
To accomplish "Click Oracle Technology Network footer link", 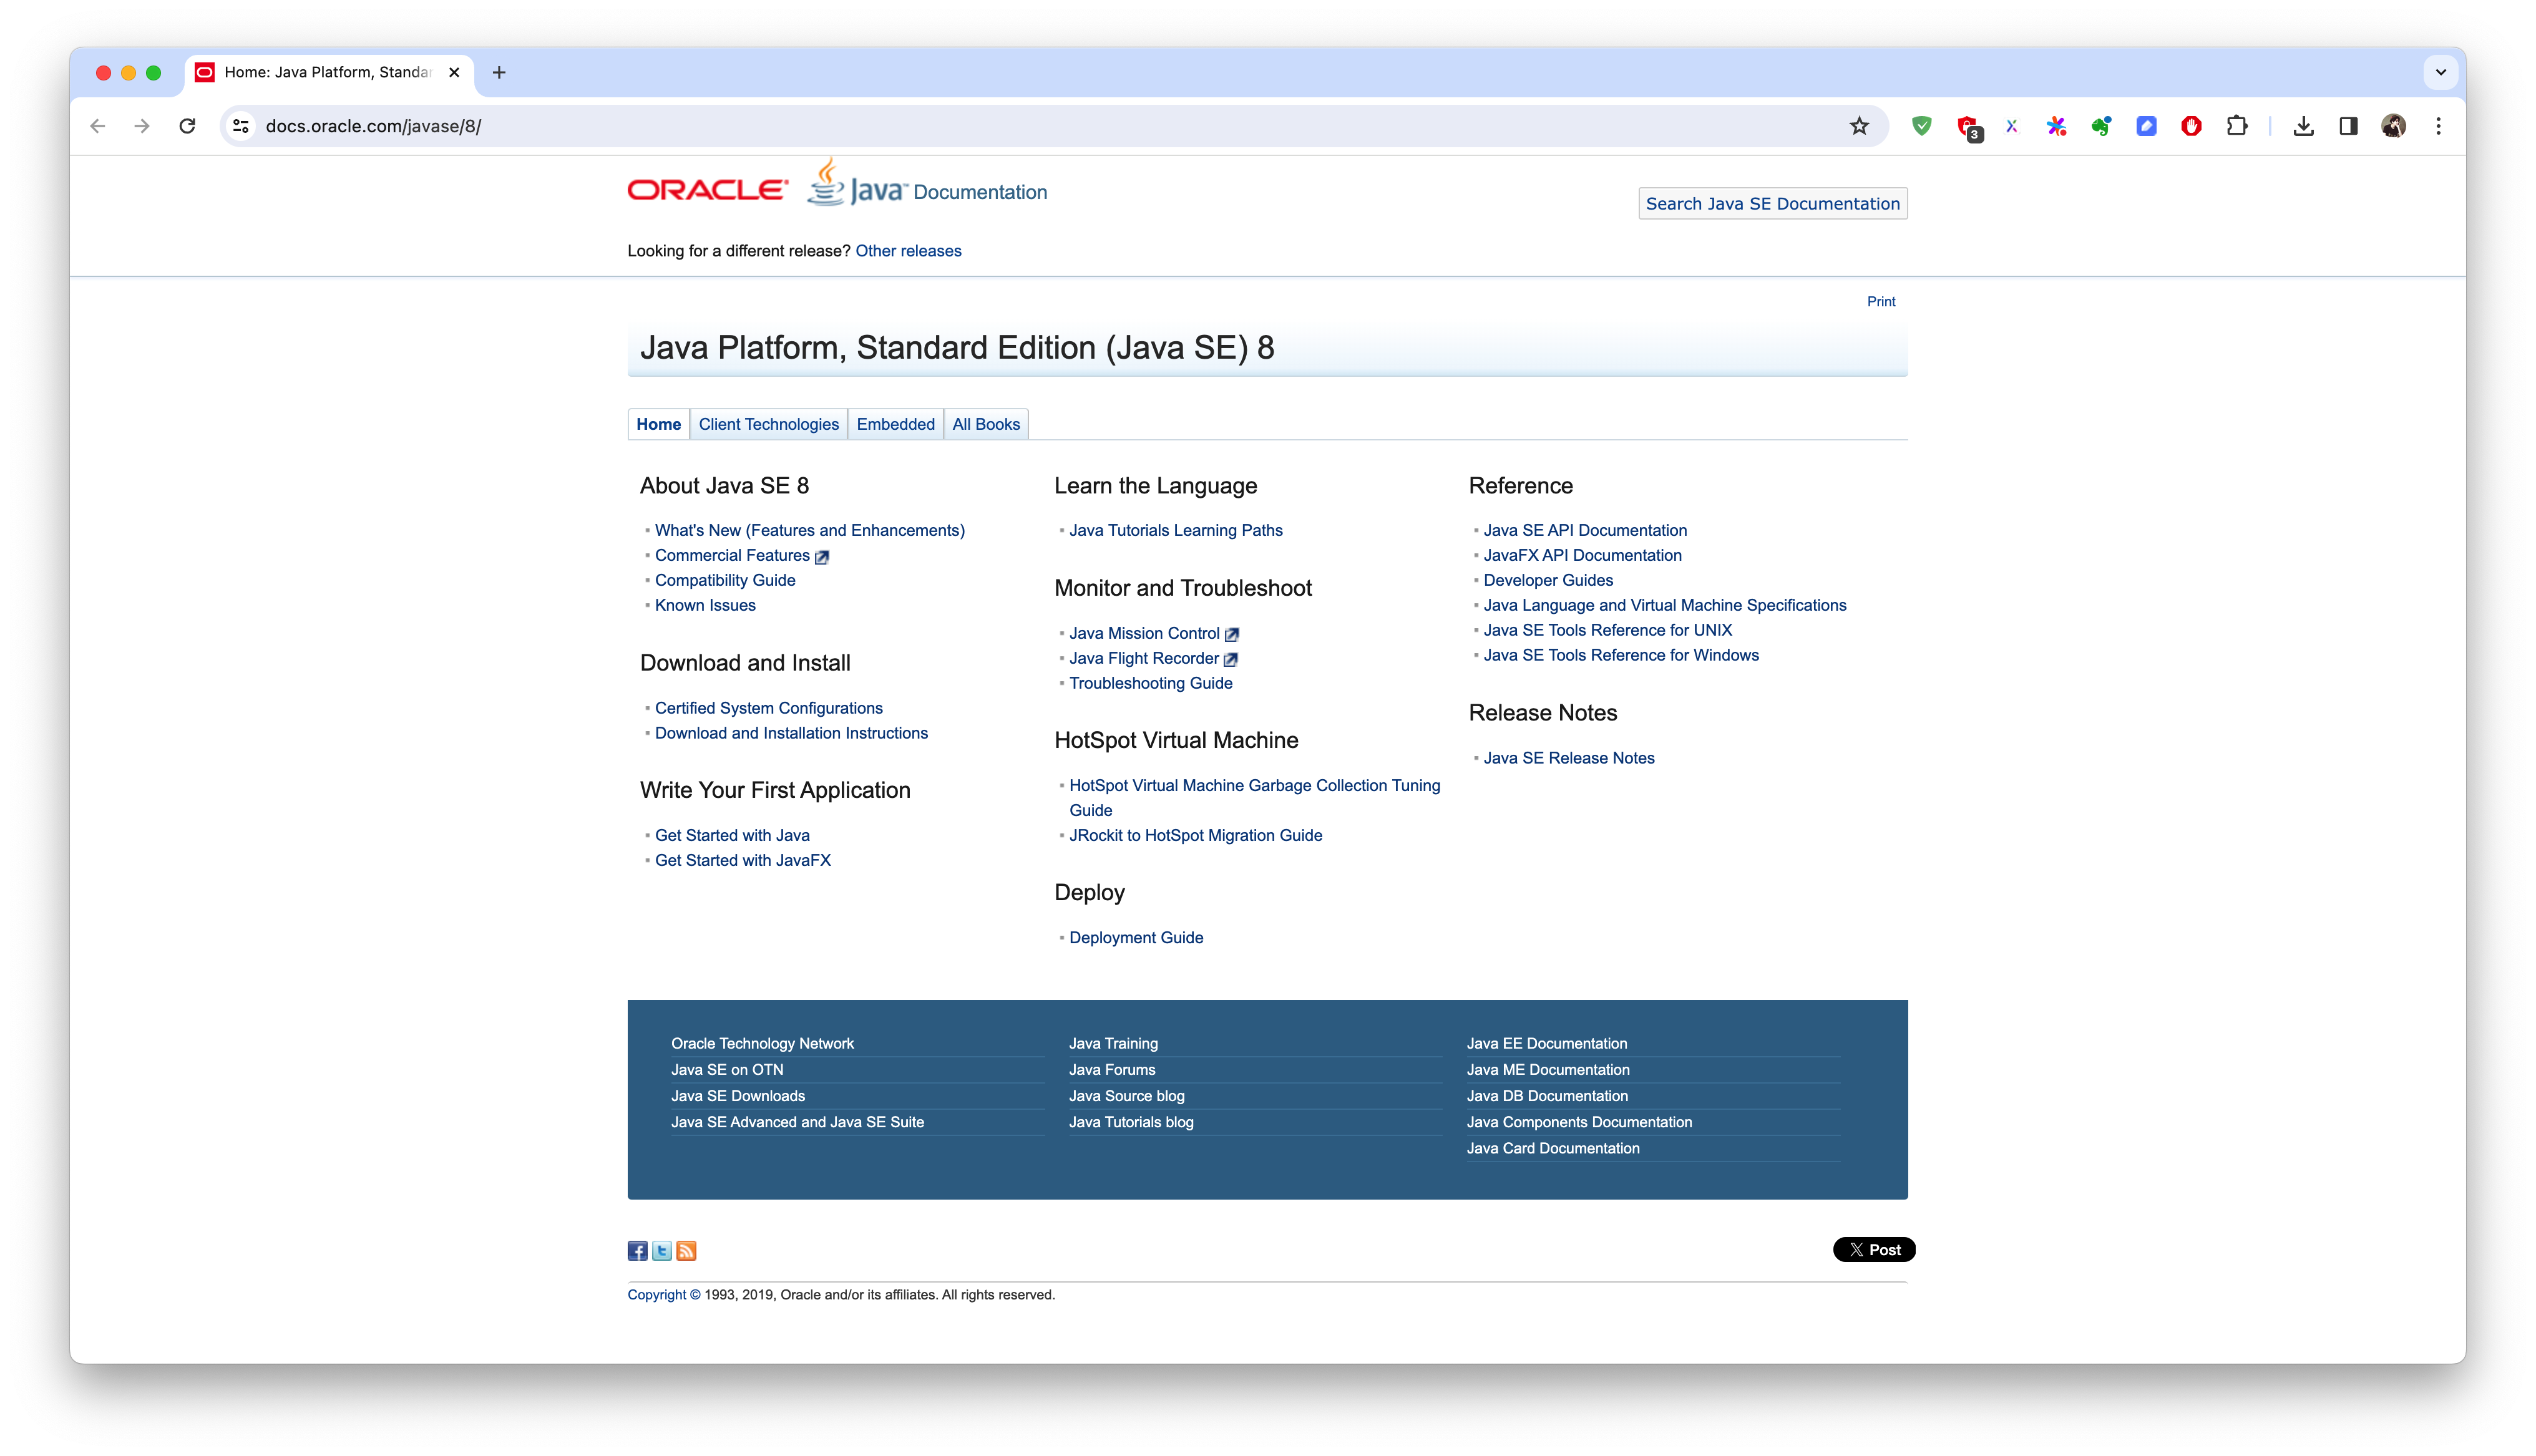I will 762,1043.
